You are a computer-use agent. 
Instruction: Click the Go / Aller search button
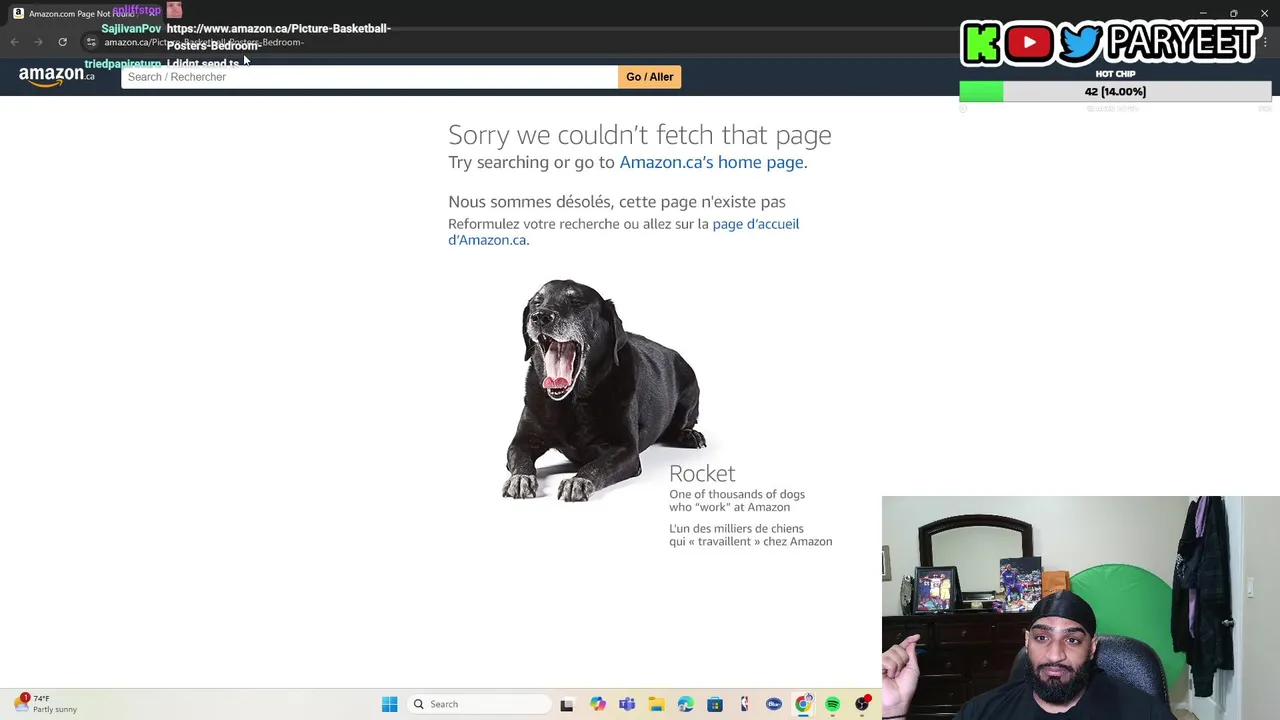[649, 77]
